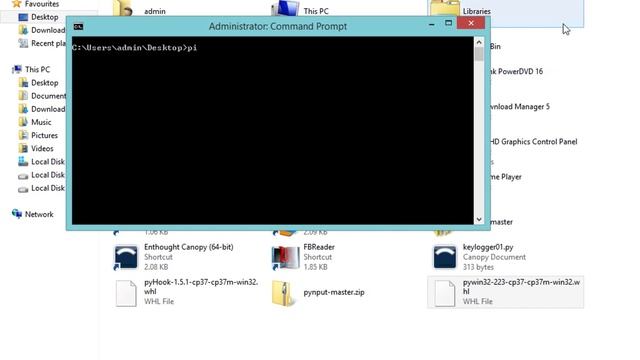Image resolution: width=640 pixels, height=360 pixels.
Task: Click the Command Prompt title bar text
Action: pos(278,26)
